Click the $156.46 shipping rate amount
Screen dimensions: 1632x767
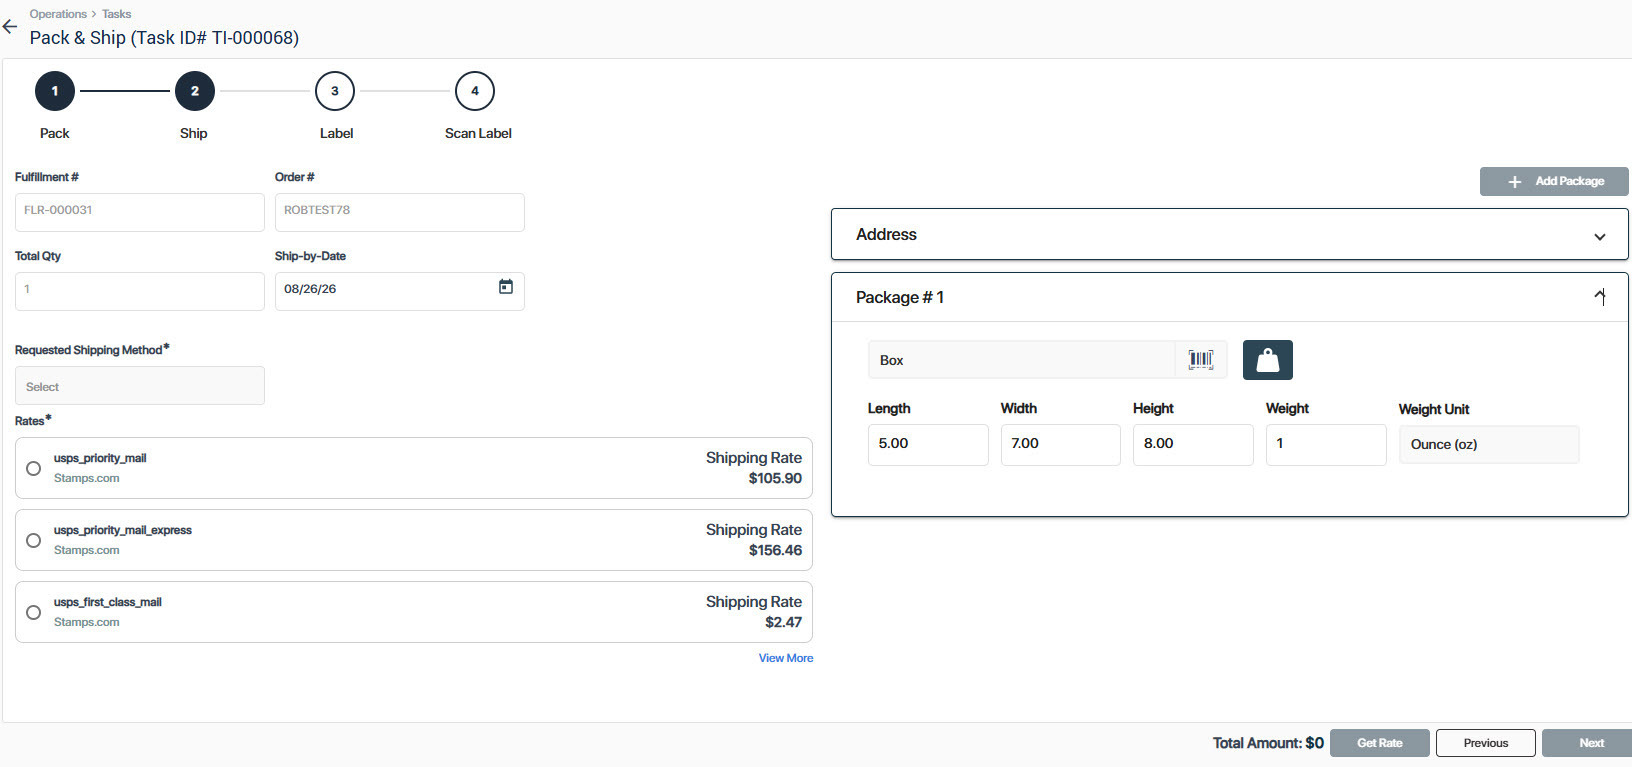tap(775, 551)
